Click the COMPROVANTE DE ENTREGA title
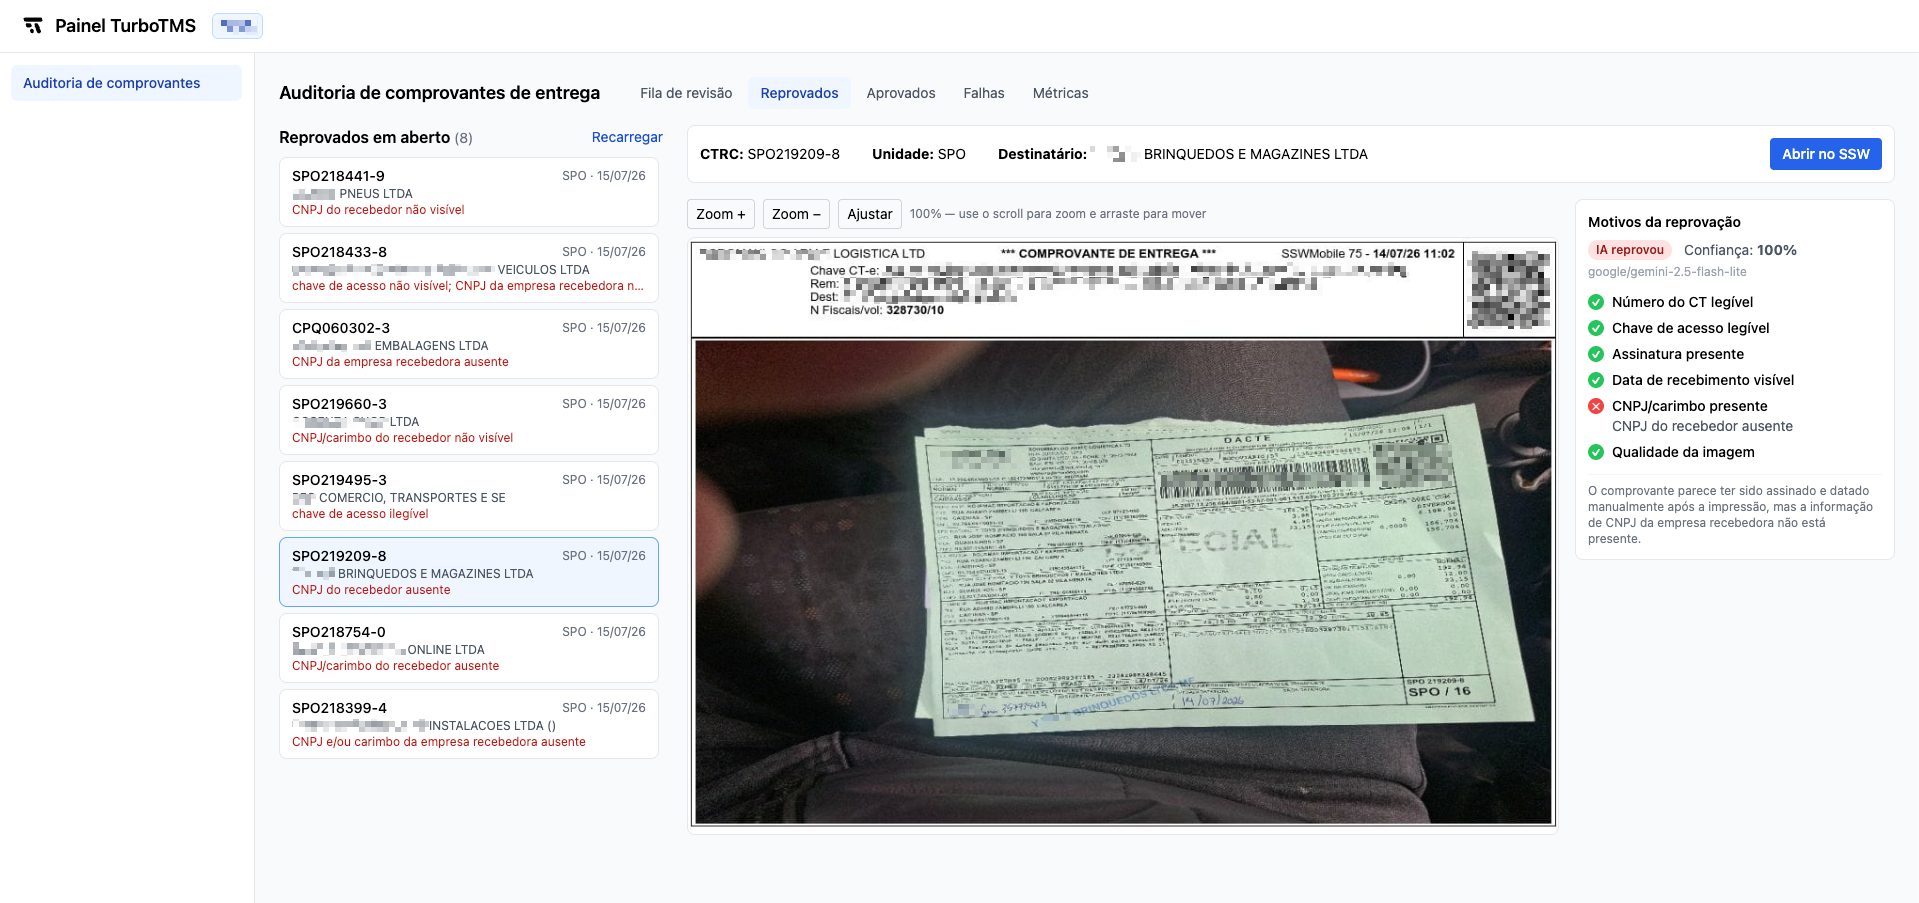 point(1108,253)
